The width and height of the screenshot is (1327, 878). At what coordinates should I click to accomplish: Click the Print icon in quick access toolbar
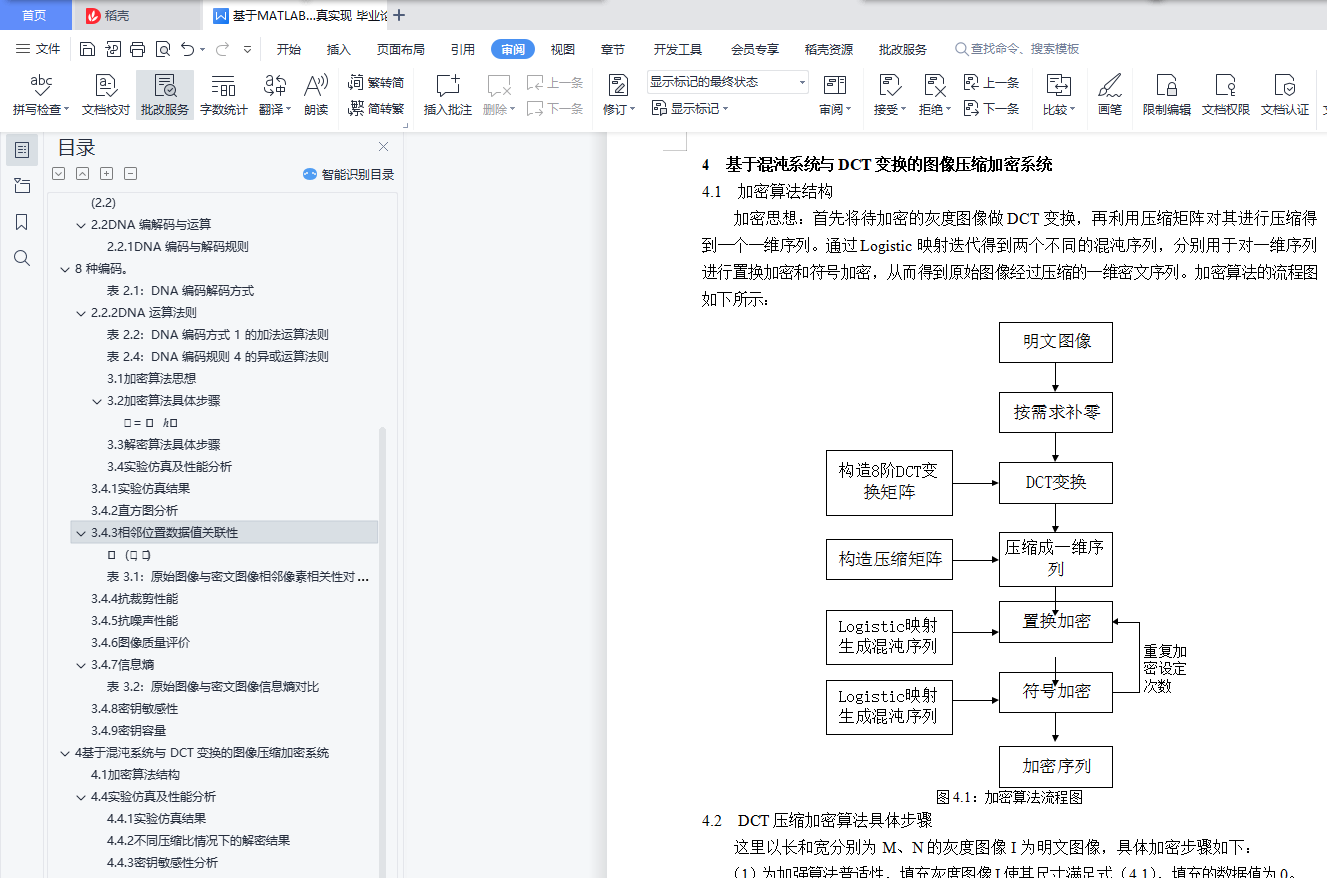138,49
